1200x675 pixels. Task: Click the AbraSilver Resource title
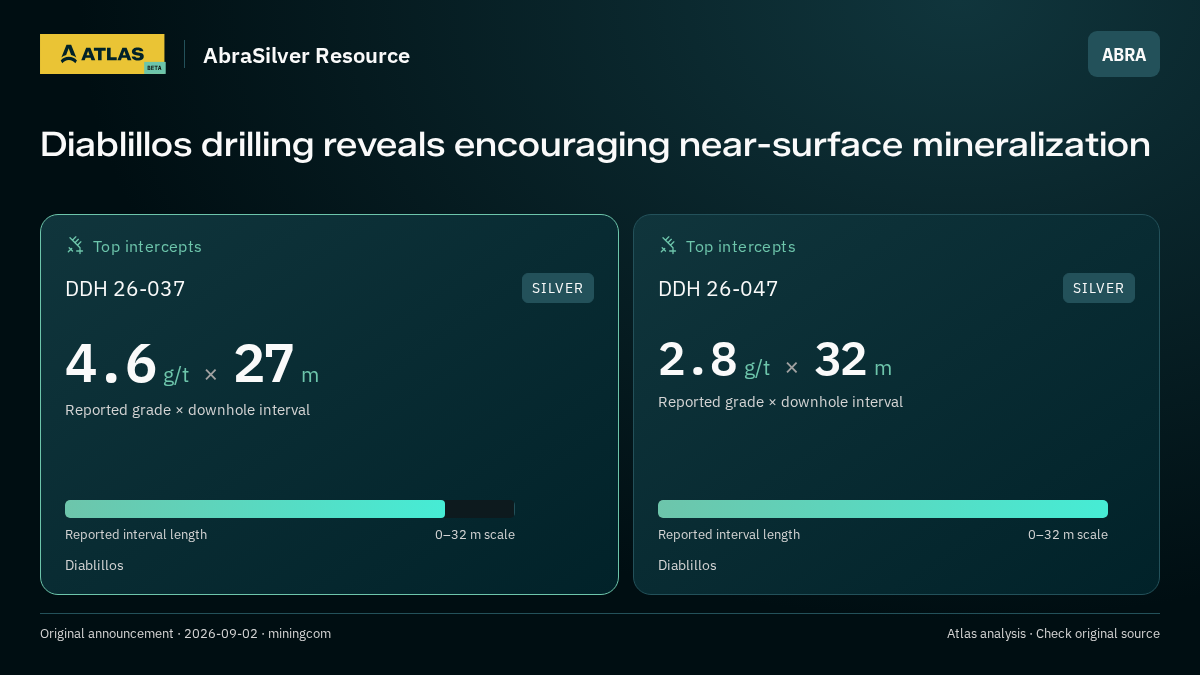[306, 55]
